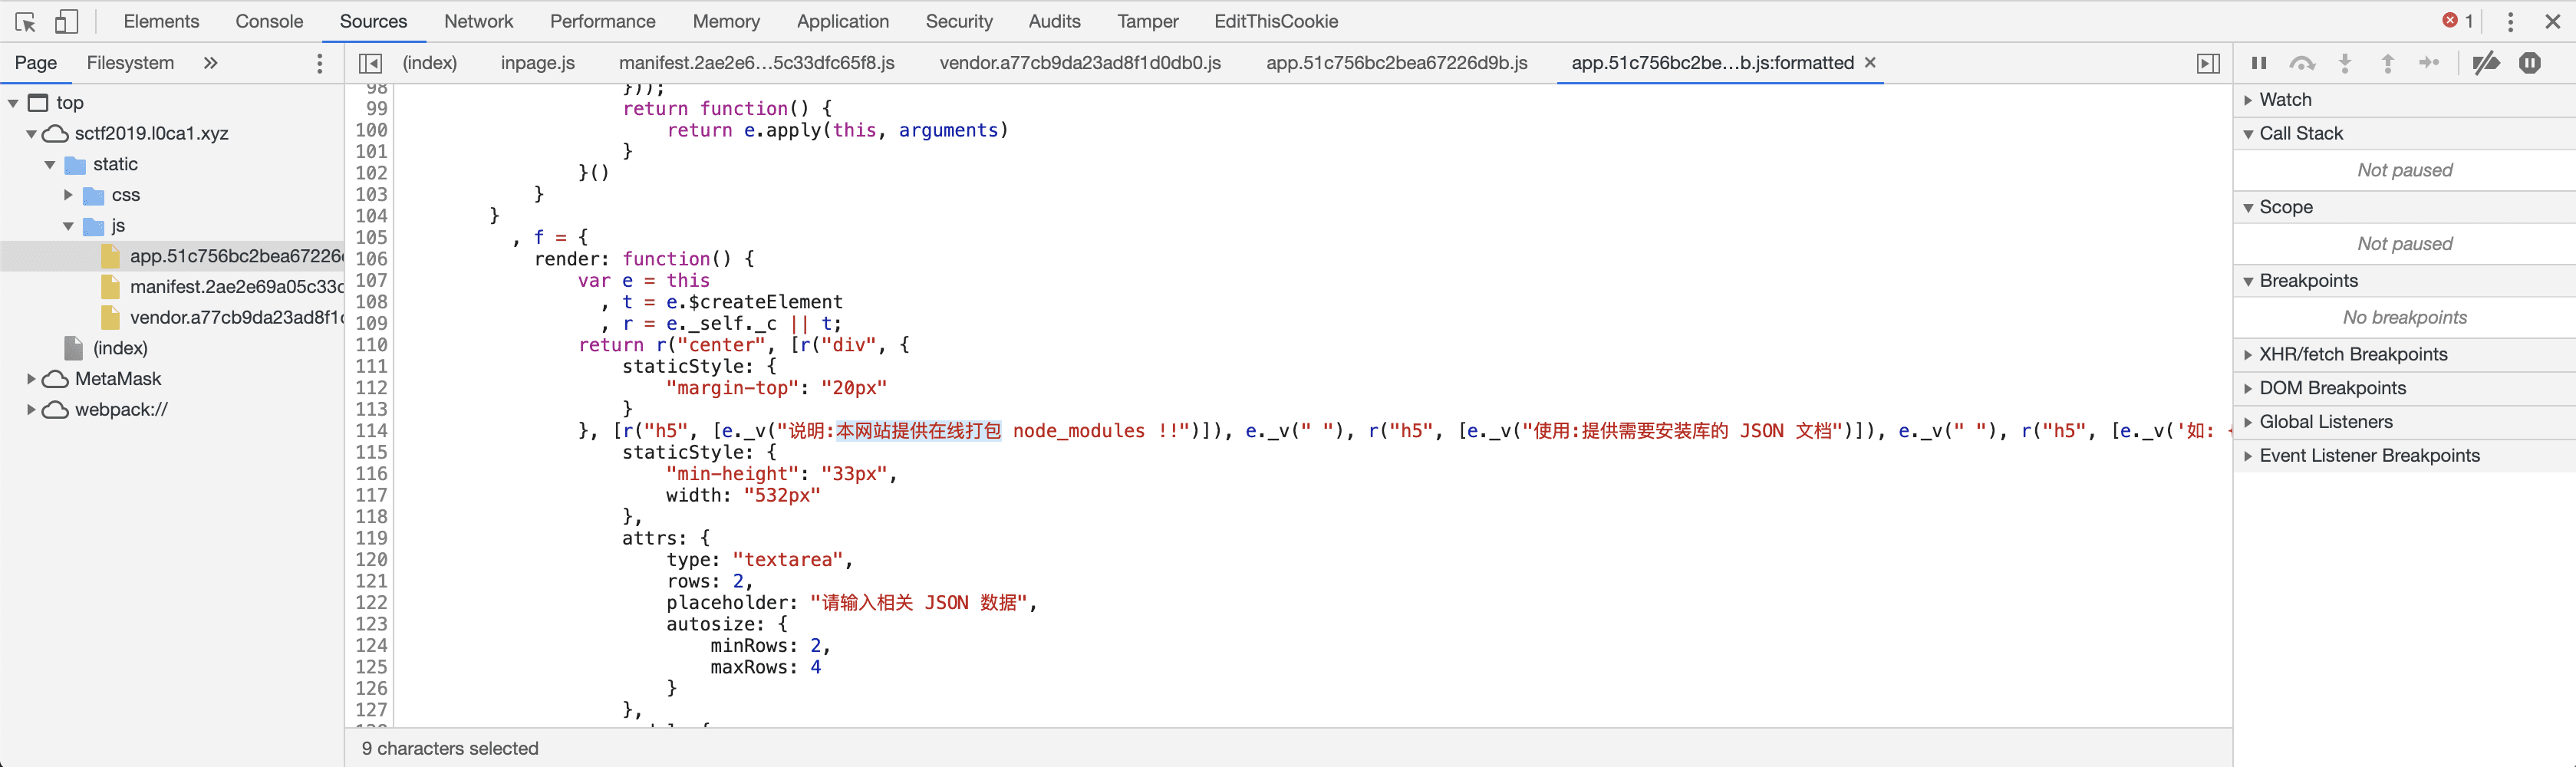Toggle the device toolbar icon

click(x=66, y=21)
